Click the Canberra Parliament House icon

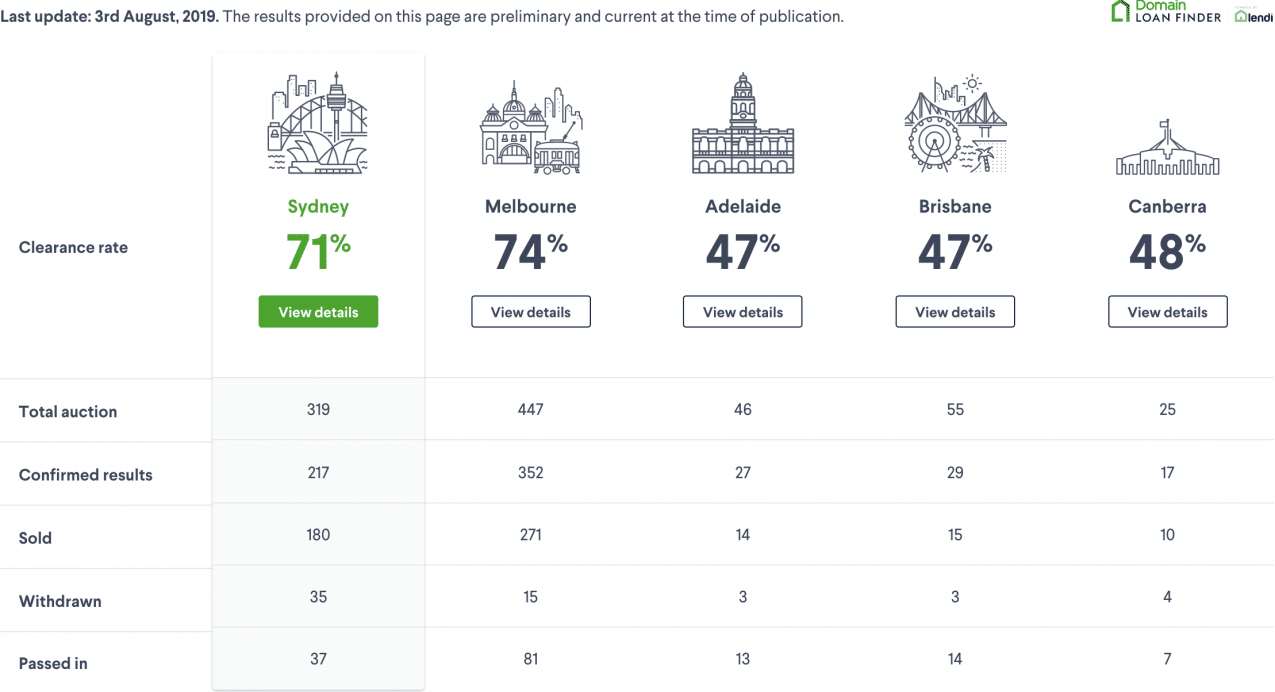[x=1167, y=148]
